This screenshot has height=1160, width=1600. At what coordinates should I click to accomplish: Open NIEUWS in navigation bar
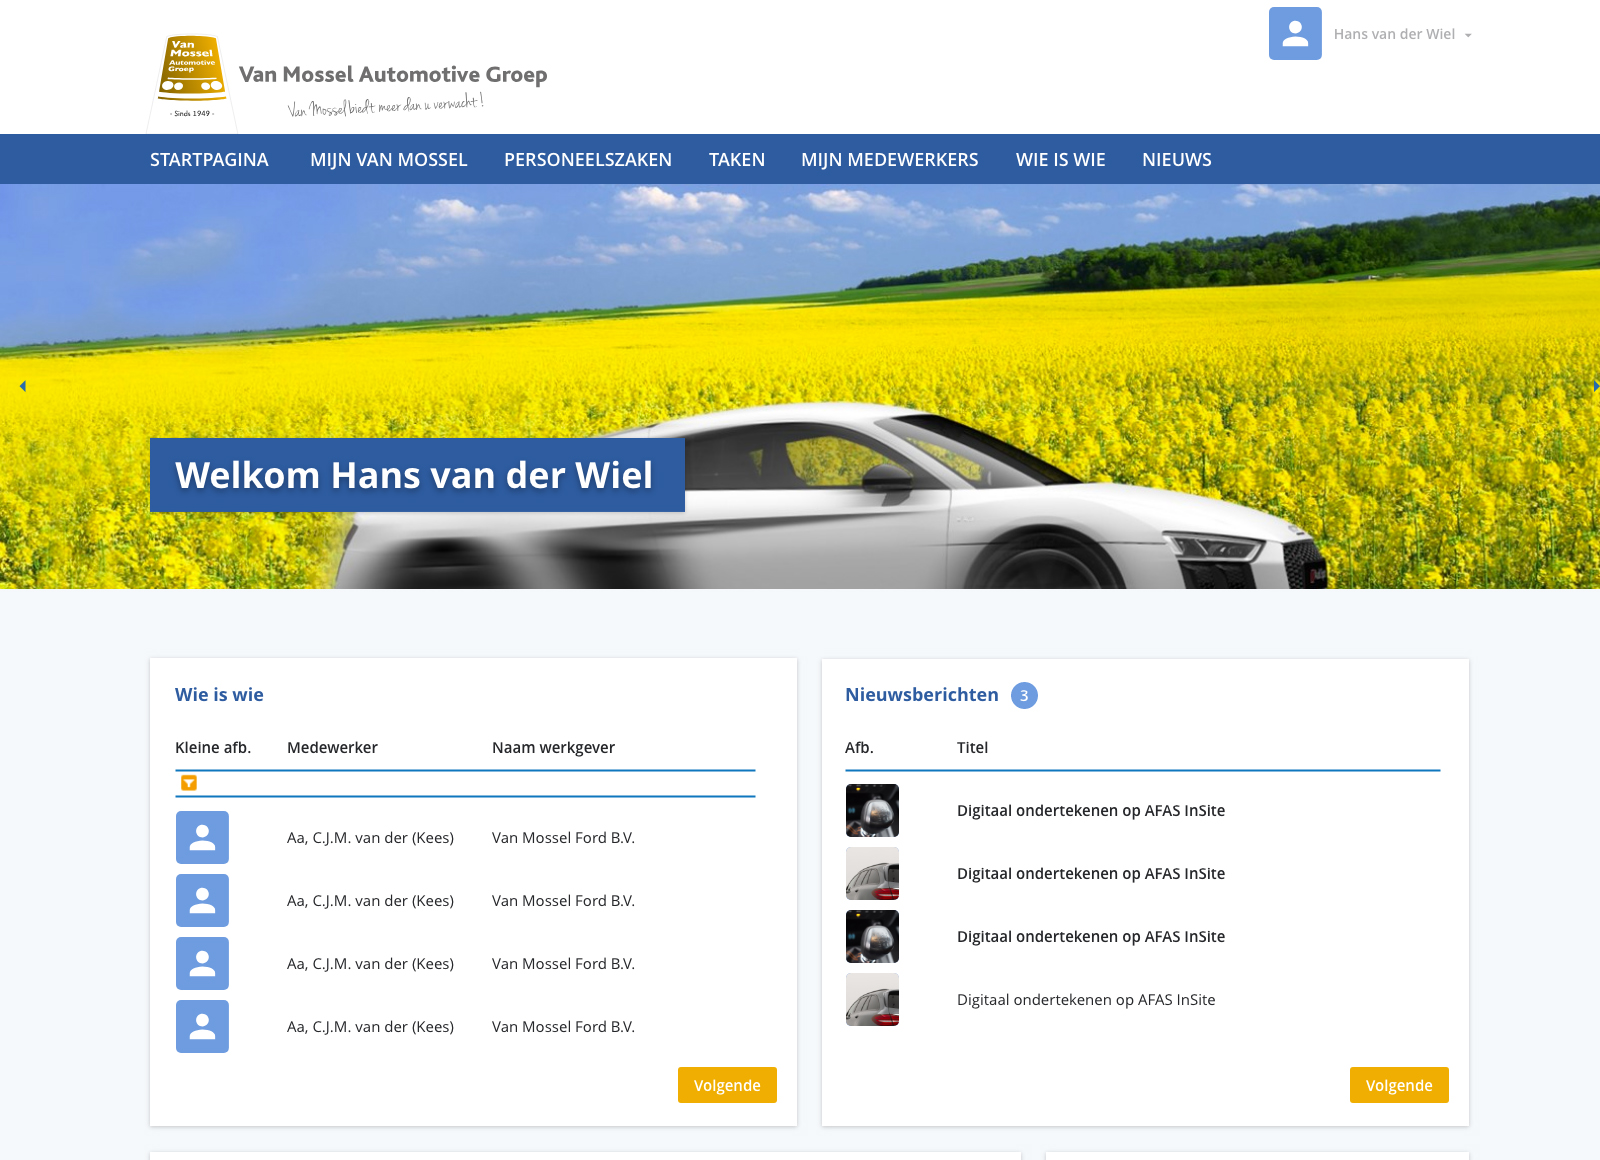[x=1177, y=160]
